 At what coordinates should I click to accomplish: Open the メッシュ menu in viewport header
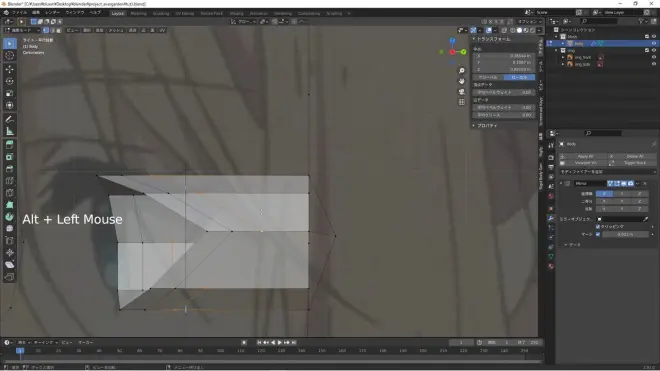[116, 30]
